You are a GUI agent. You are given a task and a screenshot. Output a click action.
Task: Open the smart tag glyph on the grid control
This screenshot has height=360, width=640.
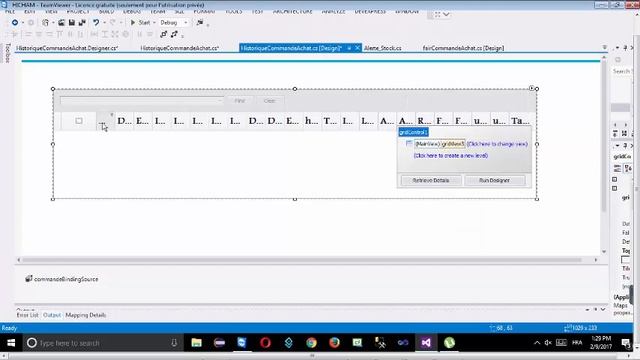(531, 88)
